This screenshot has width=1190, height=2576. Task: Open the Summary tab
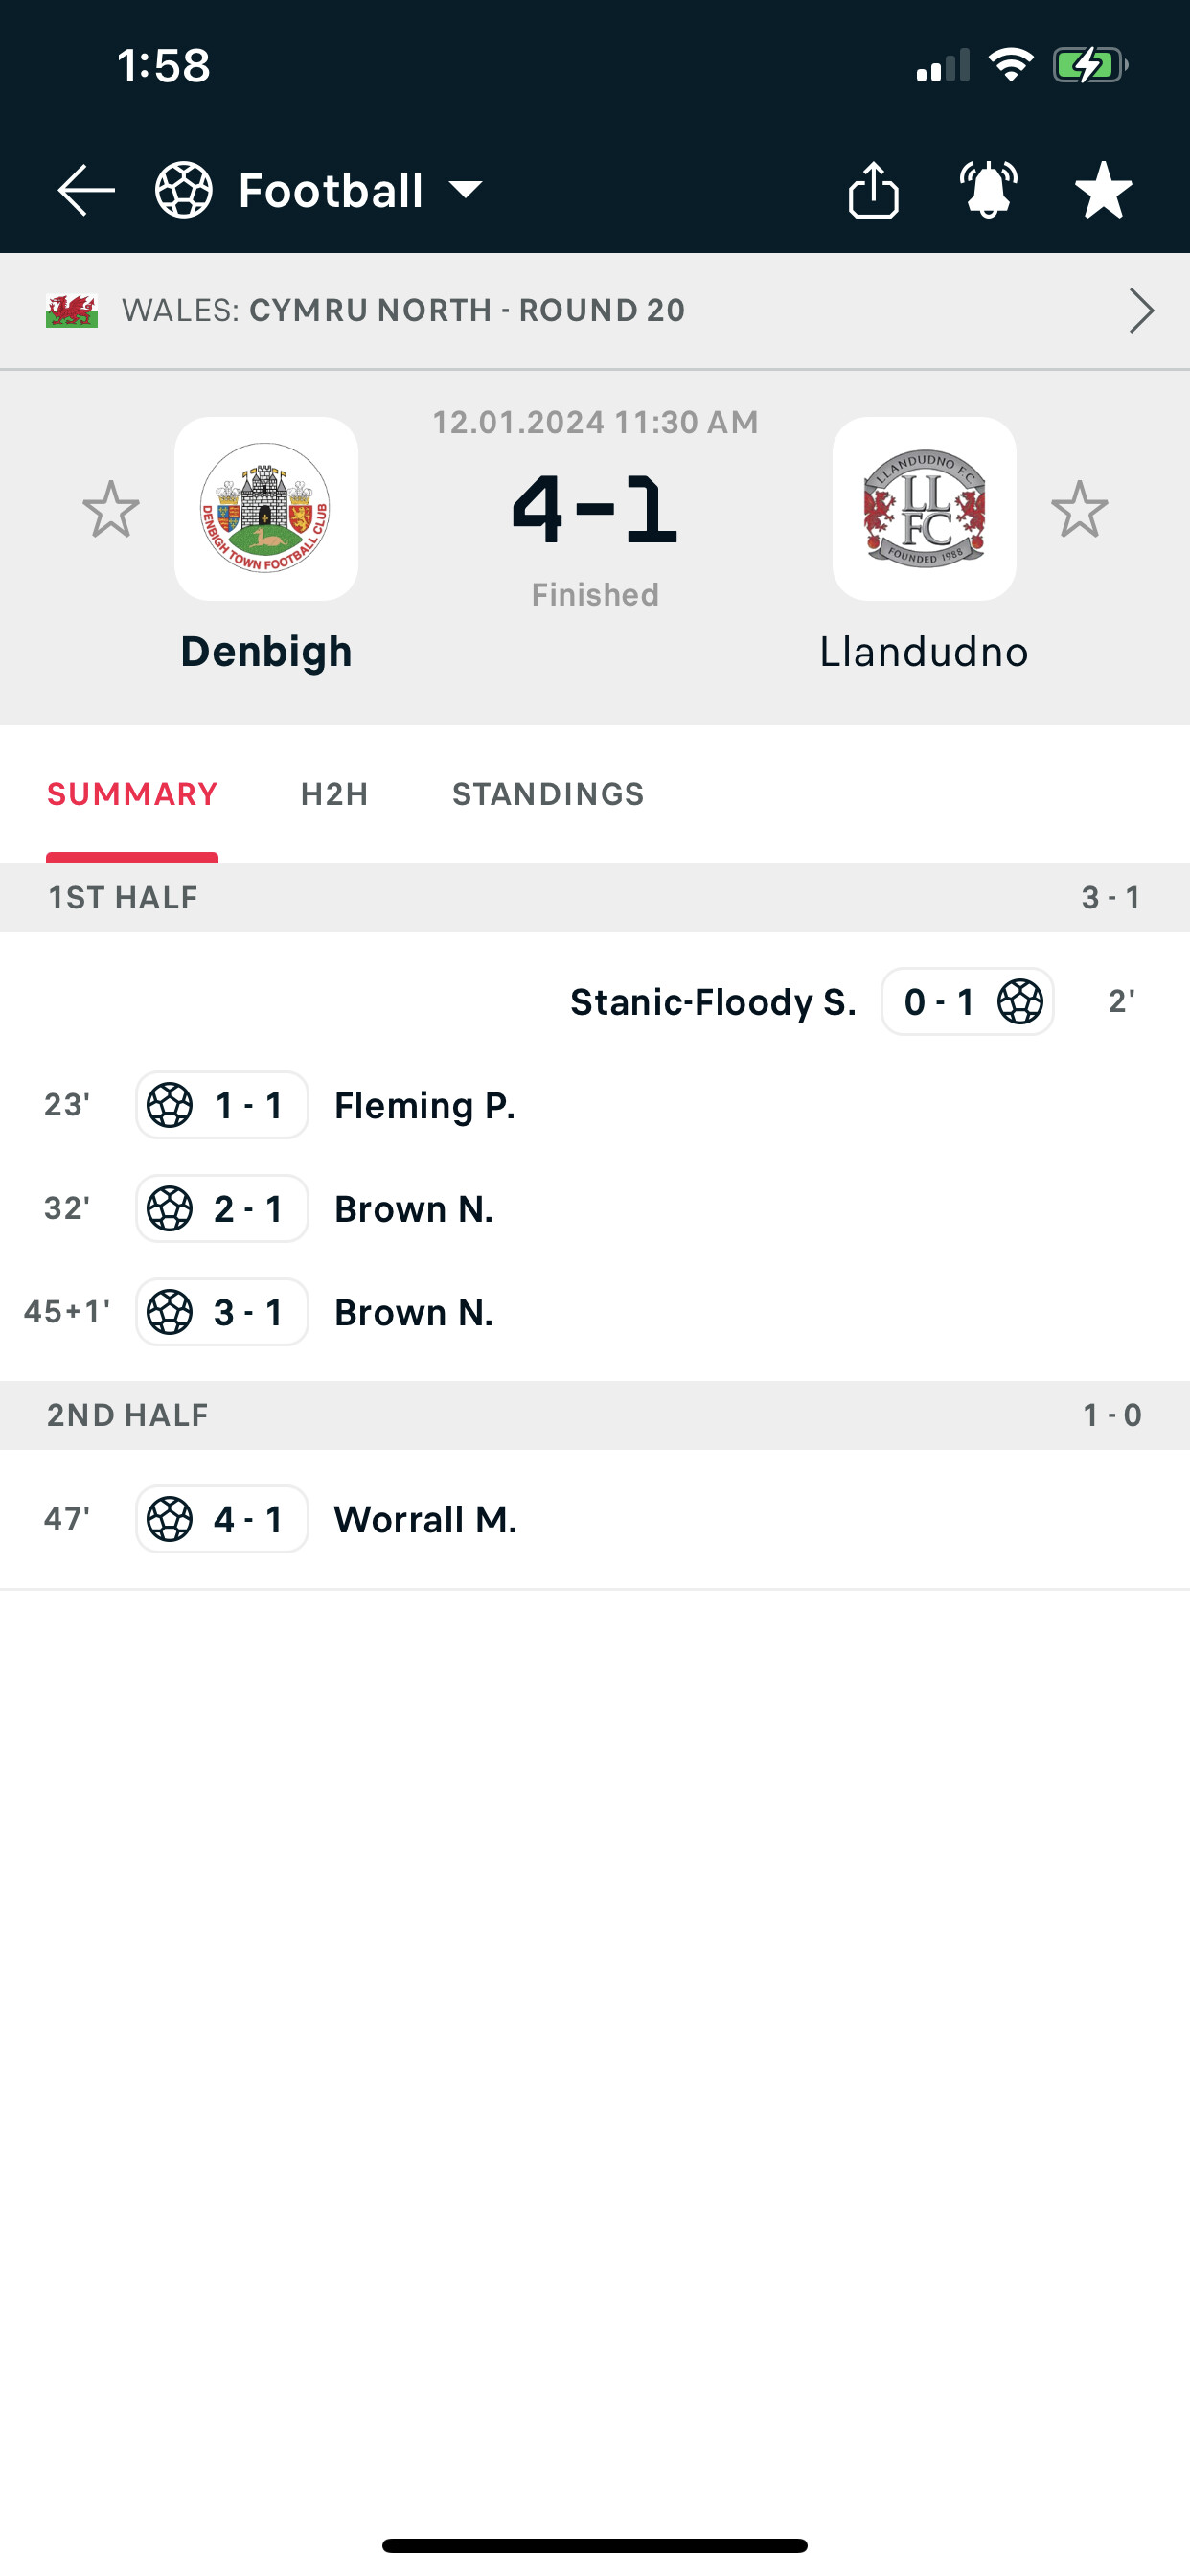tap(132, 794)
